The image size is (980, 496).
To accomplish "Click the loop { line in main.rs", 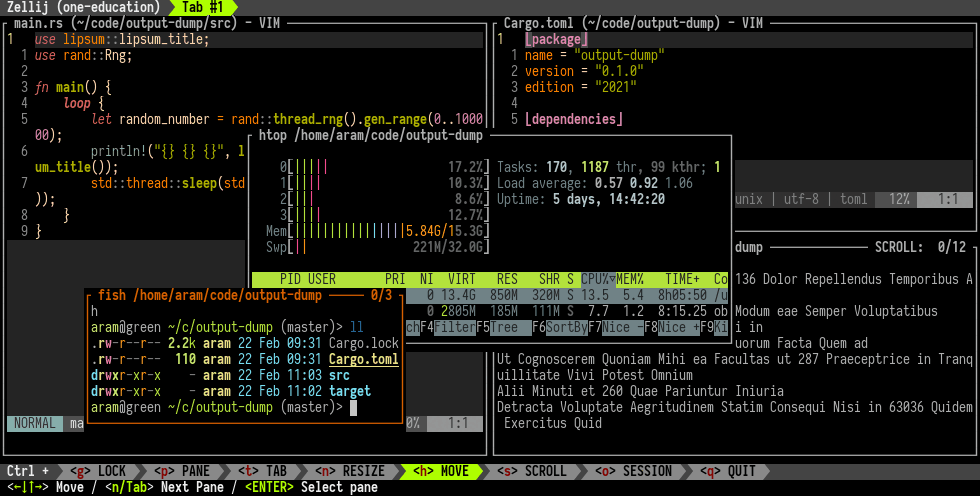I will (84, 103).
